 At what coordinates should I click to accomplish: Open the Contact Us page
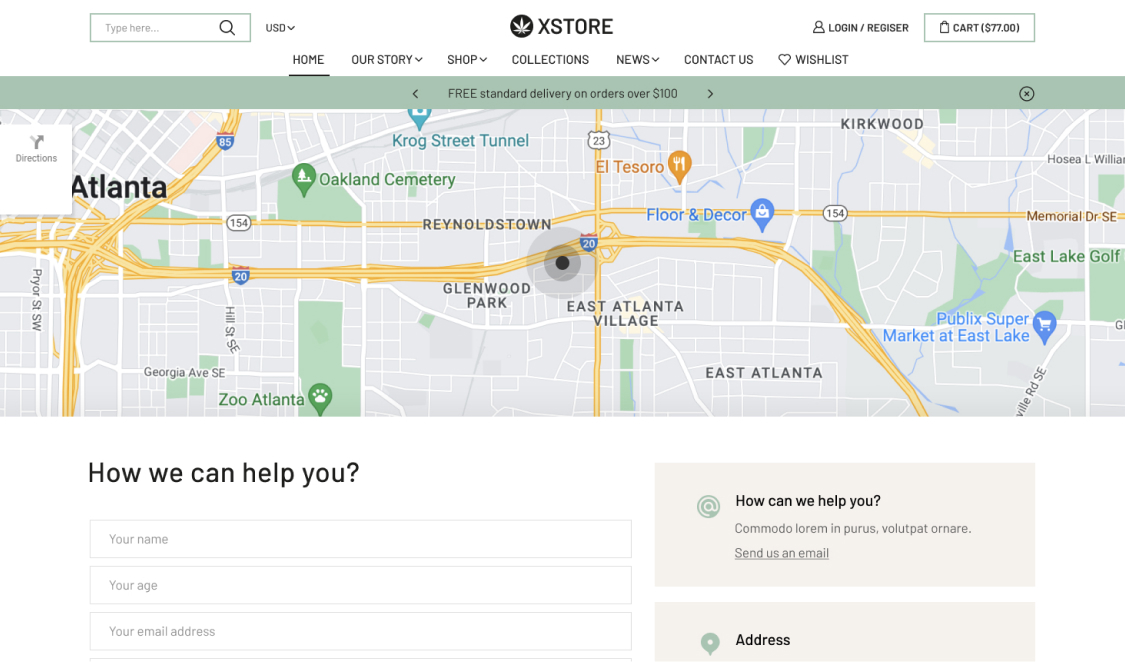[x=718, y=60]
